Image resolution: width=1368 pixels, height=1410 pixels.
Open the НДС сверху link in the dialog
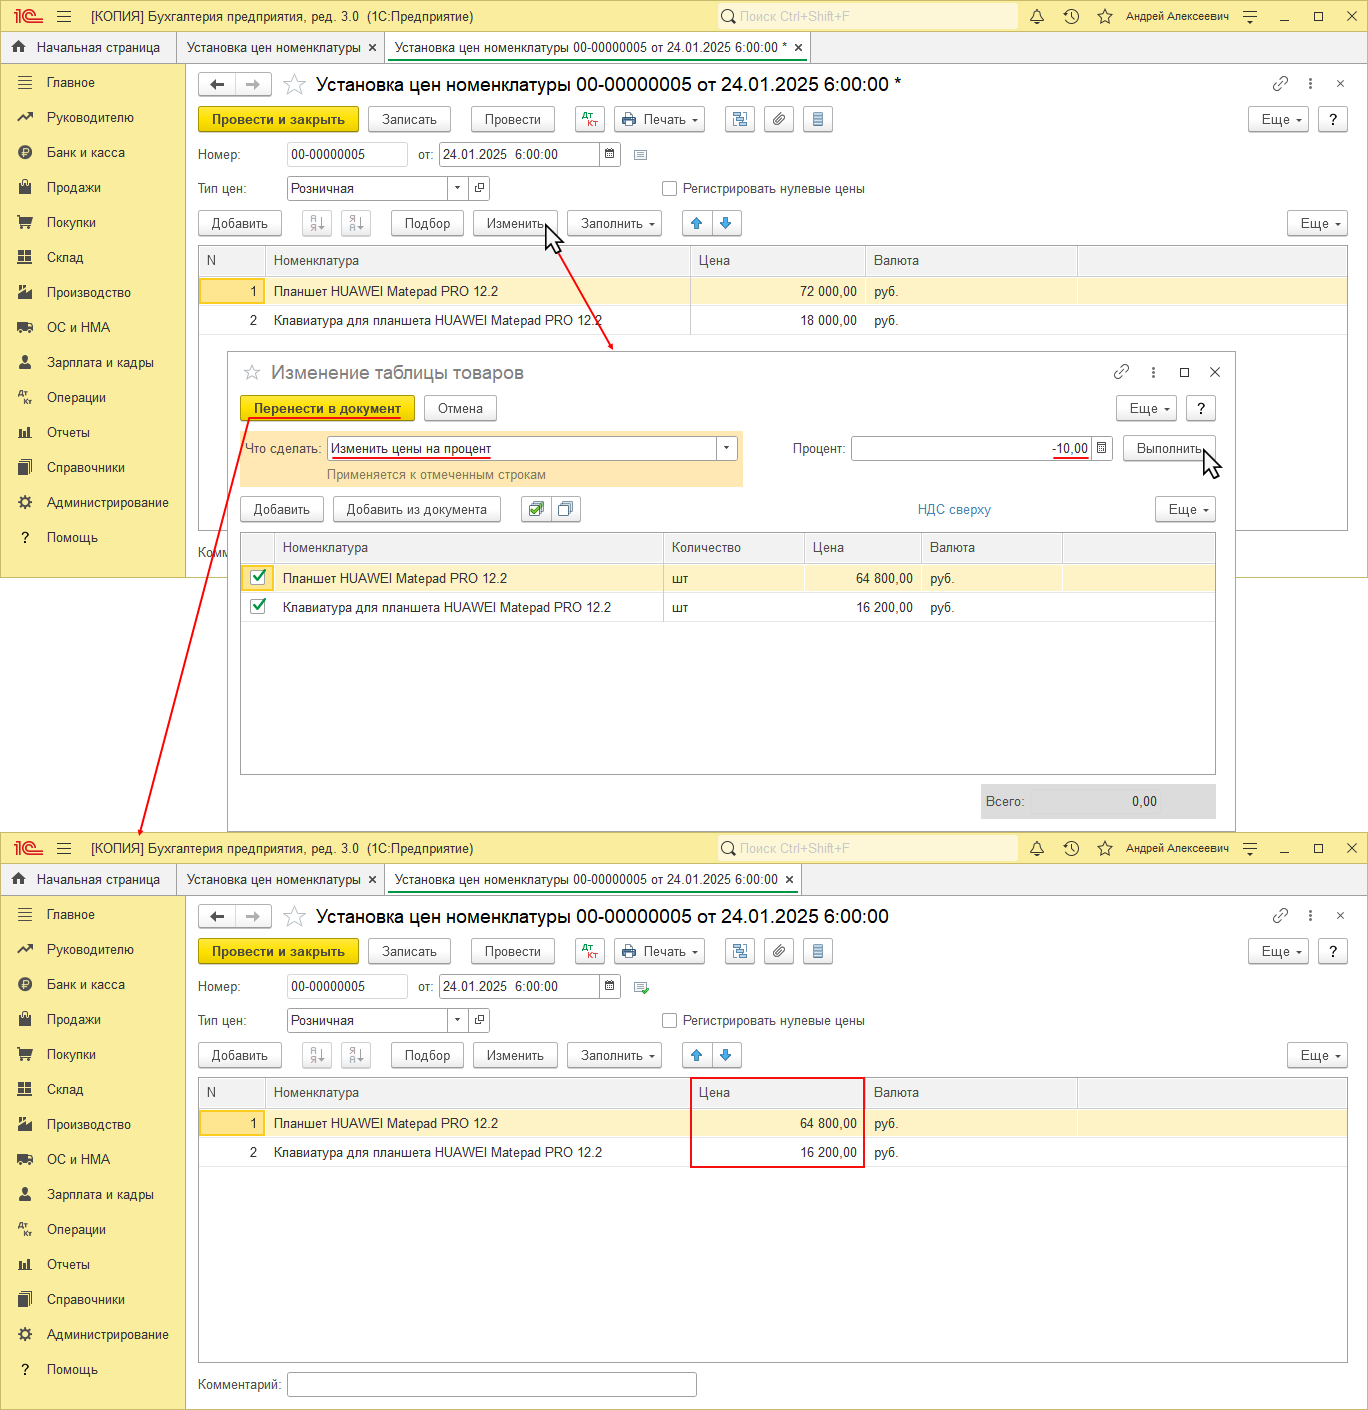[x=954, y=509]
